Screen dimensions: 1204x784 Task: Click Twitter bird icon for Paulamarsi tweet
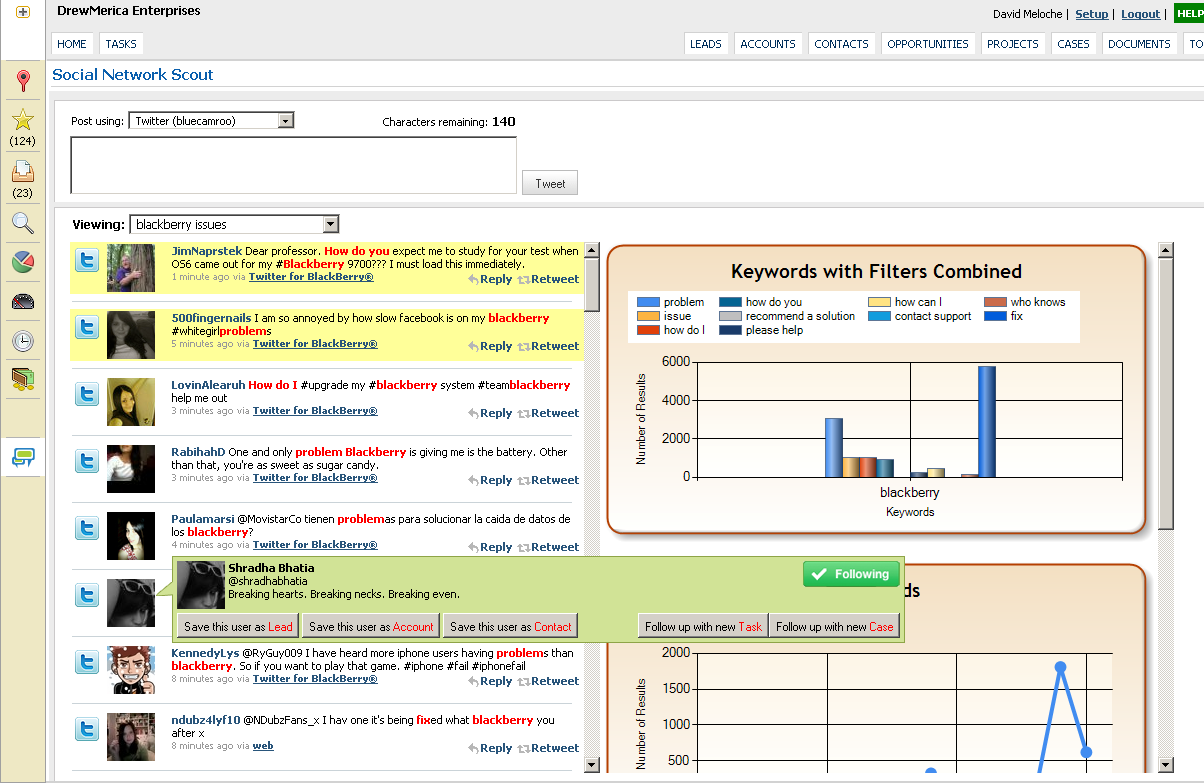coord(87,528)
